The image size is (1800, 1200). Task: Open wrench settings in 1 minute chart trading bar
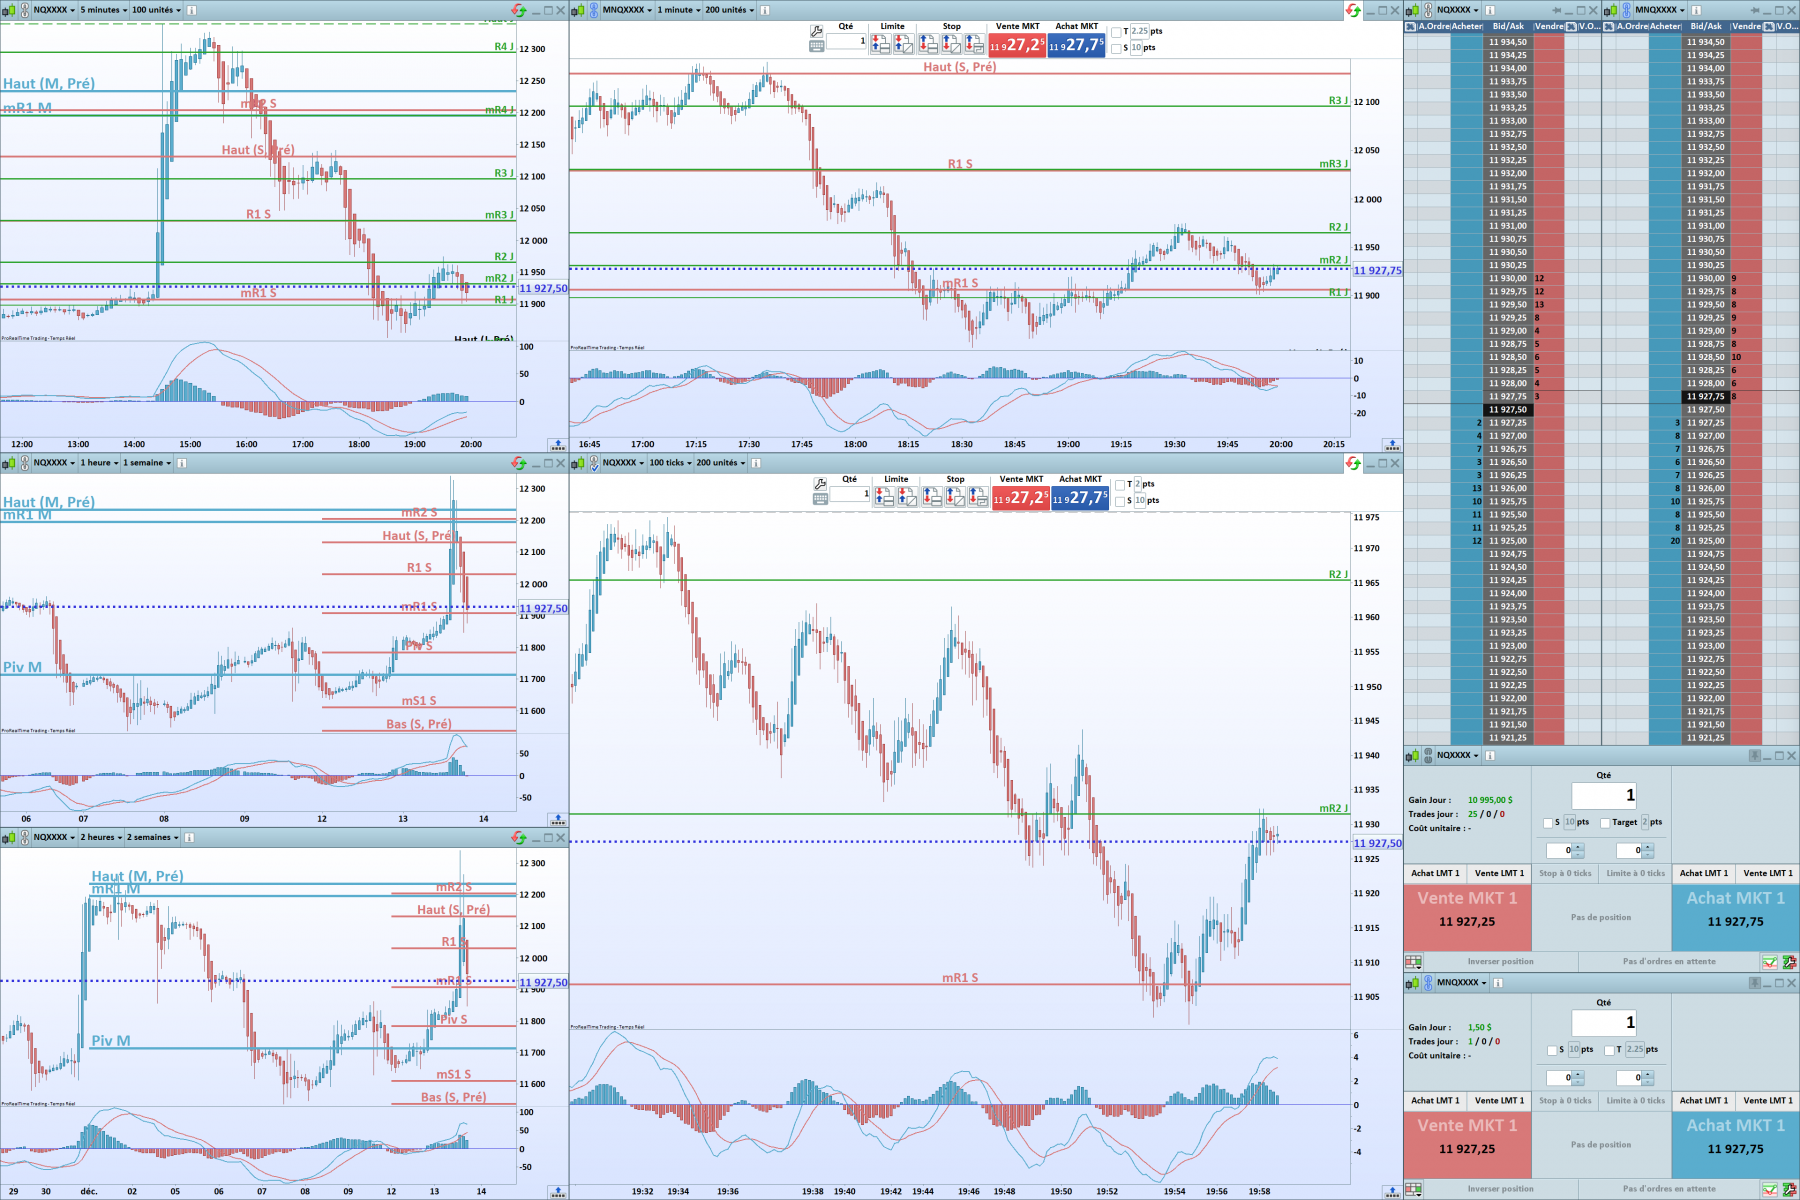[817, 31]
